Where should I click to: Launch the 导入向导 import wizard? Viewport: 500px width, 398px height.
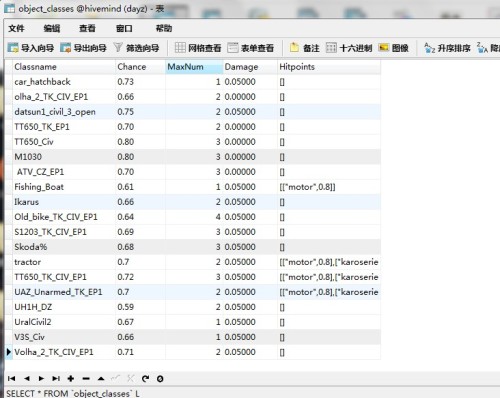31,48
